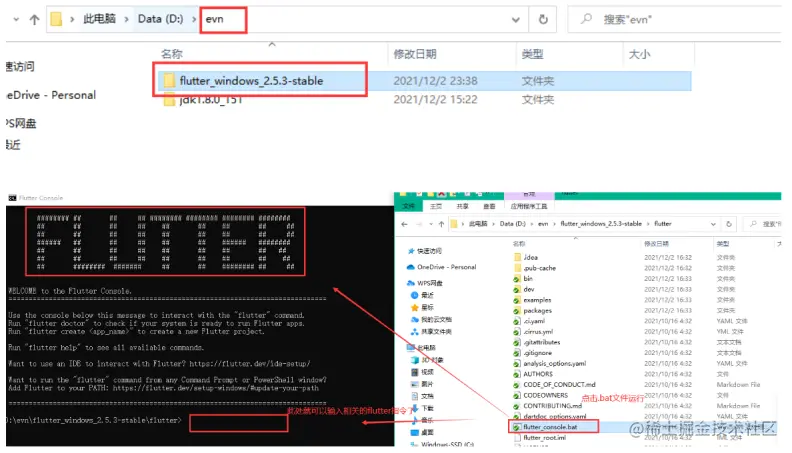Viewport: 792px width, 453px height.
Task: Sort by 修改日期 column in the evn window
Action: tap(415, 54)
